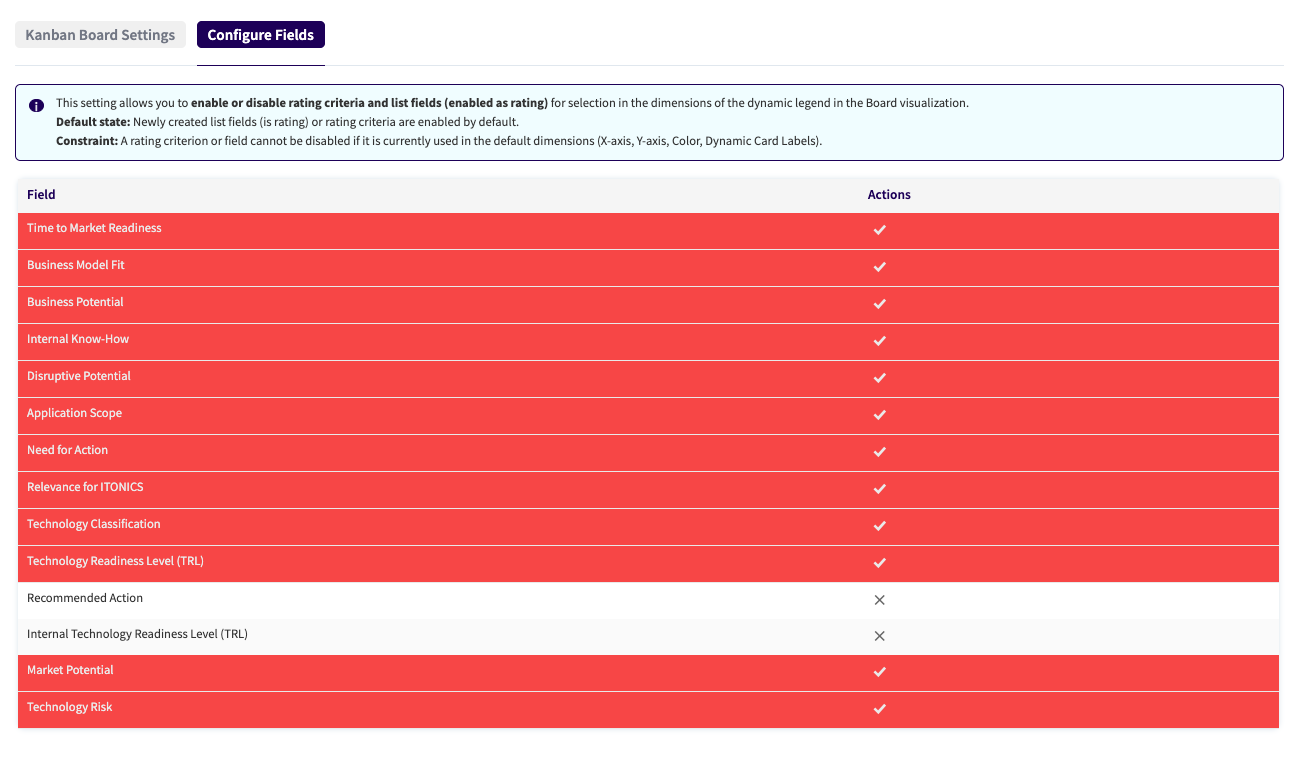Viewport: 1300px width, 757px height.
Task: Toggle the Business Model Fit checkmark
Action: pyautogui.click(x=879, y=267)
